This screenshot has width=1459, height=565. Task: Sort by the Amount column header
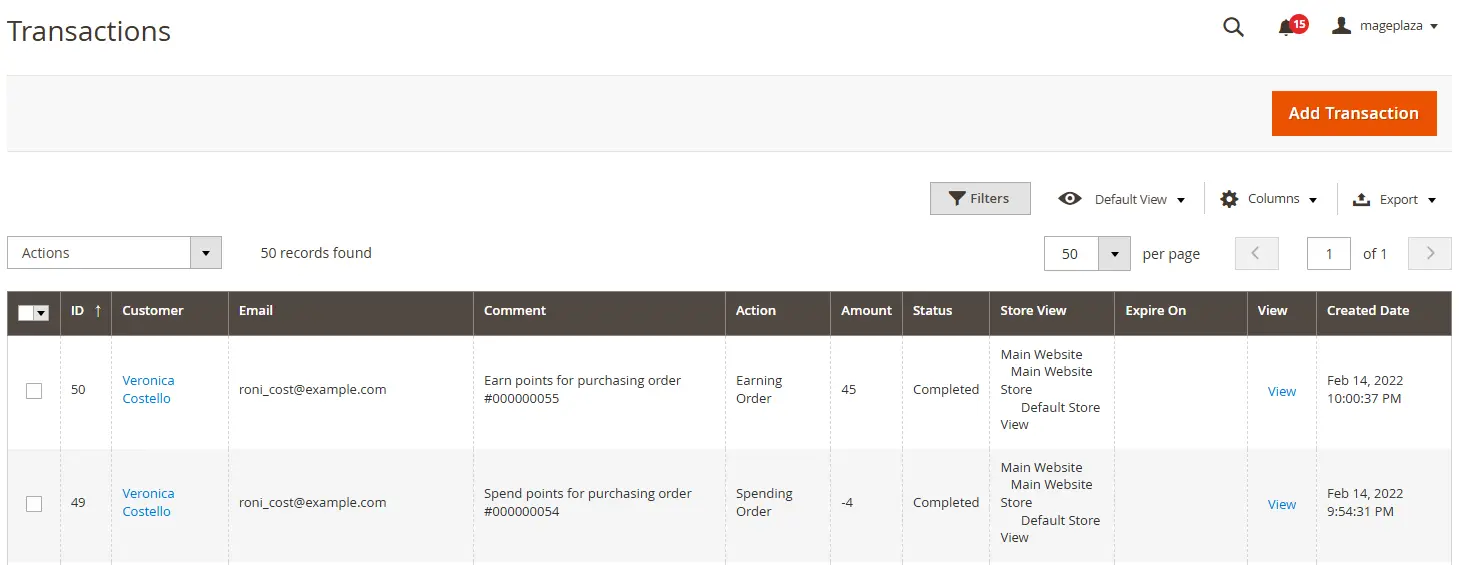(x=866, y=311)
